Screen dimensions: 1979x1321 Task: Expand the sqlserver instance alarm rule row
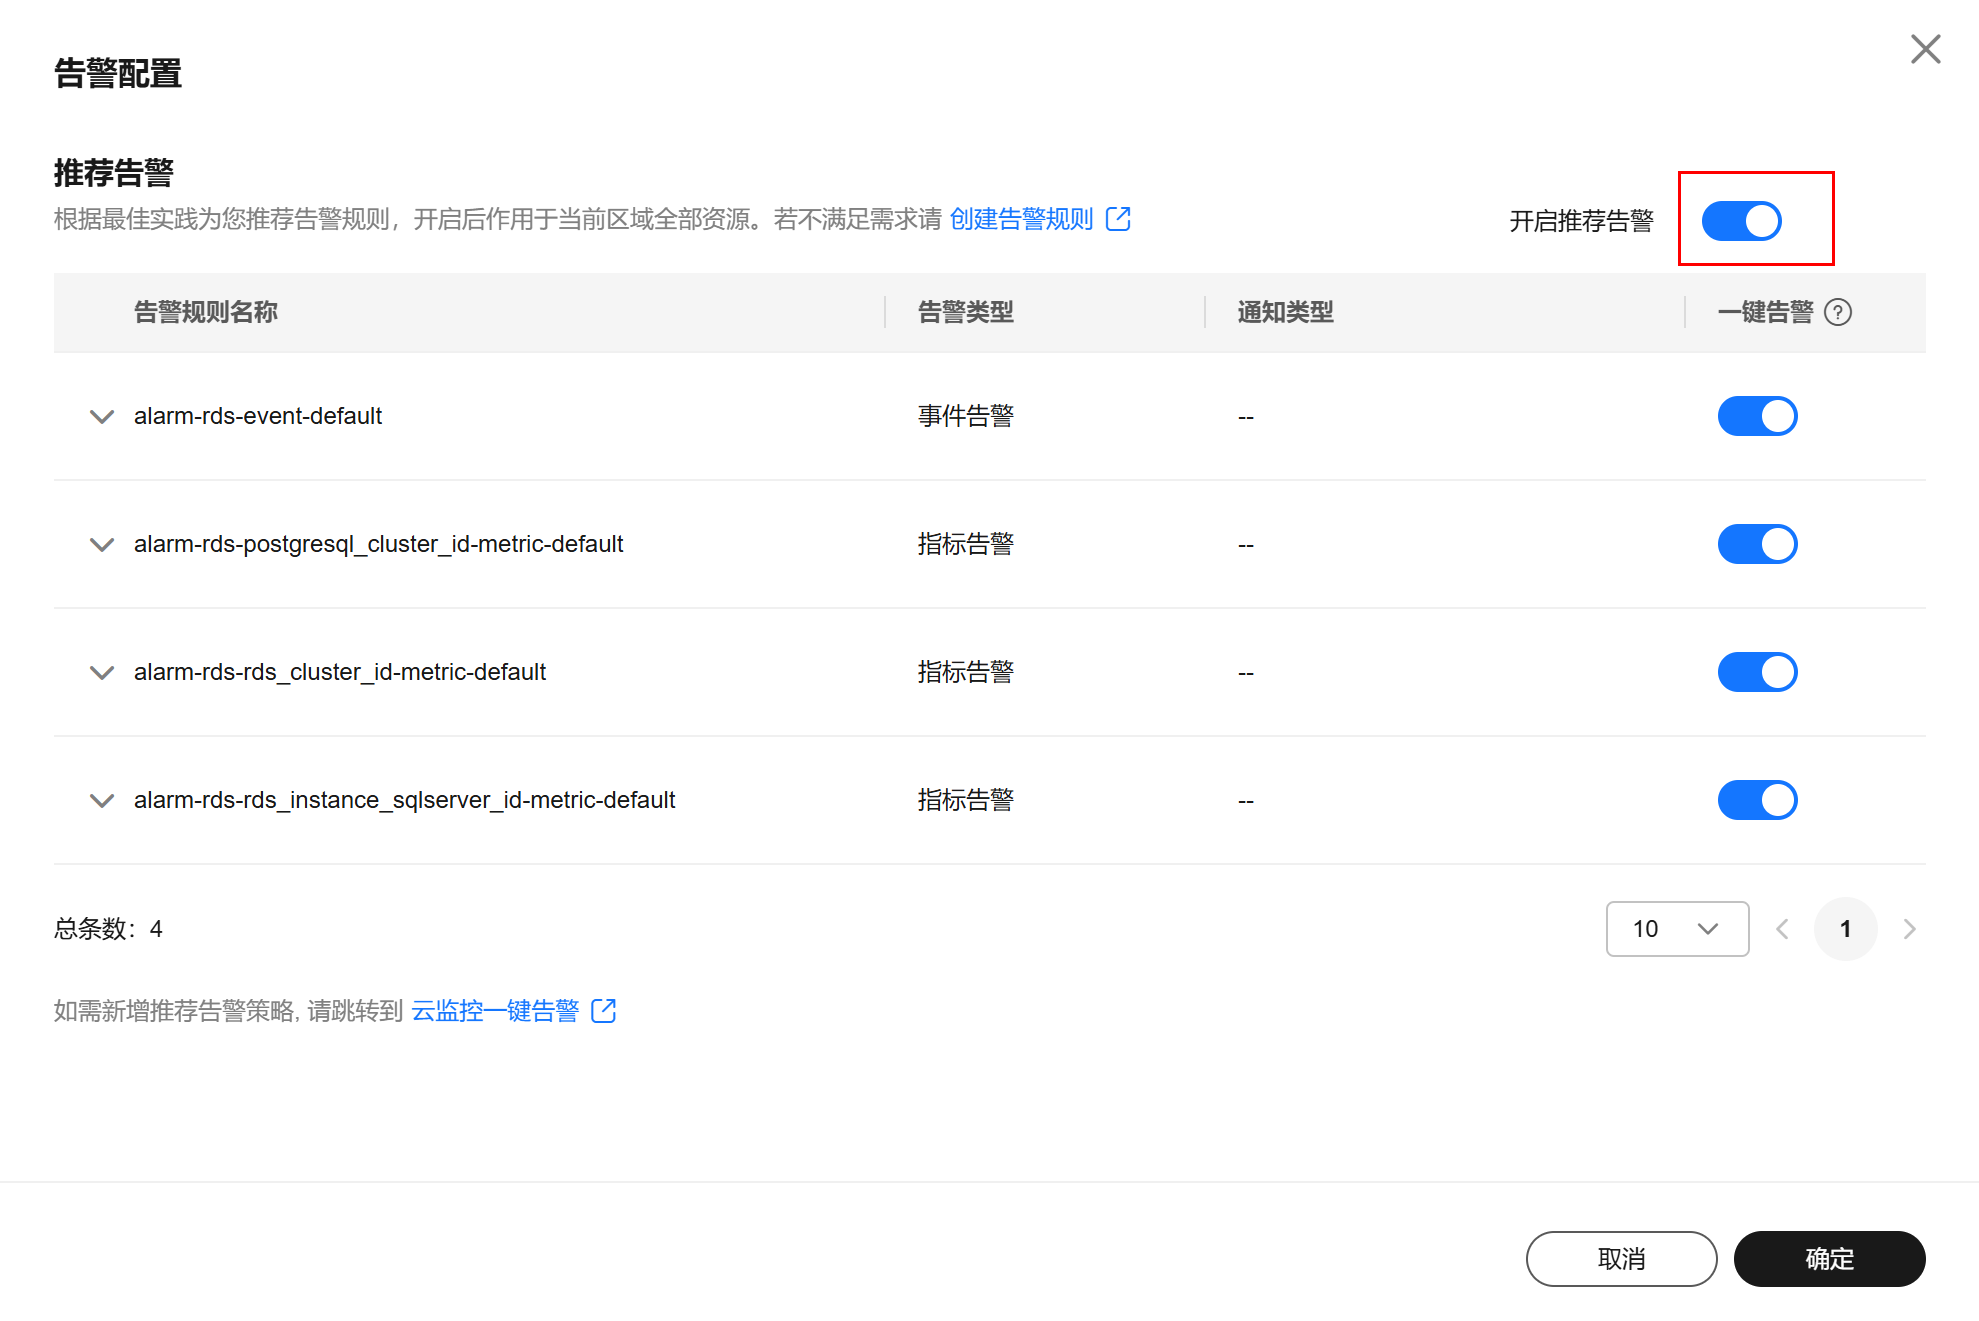coord(101,800)
